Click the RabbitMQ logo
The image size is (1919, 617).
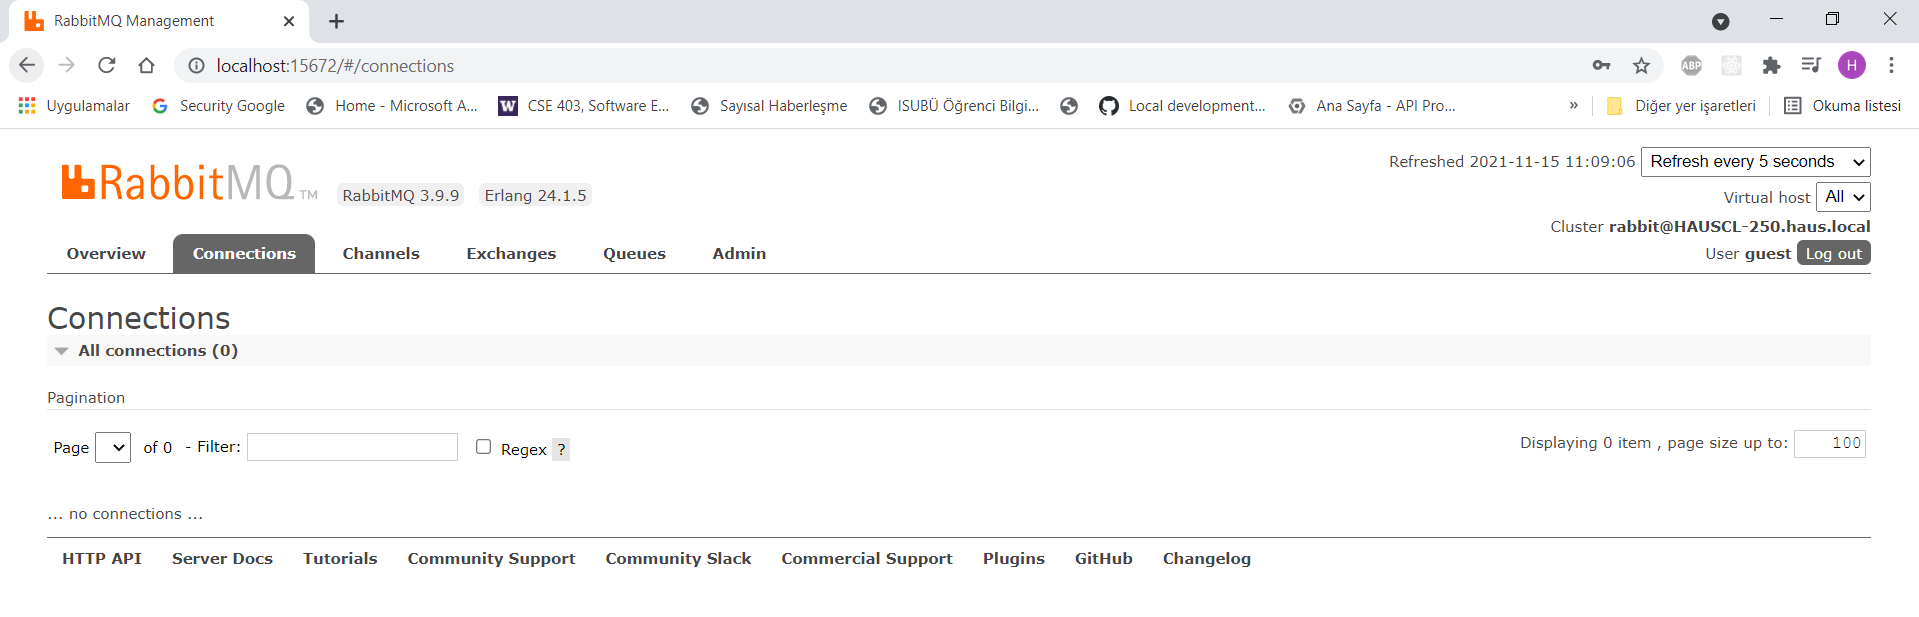(x=178, y=183)
